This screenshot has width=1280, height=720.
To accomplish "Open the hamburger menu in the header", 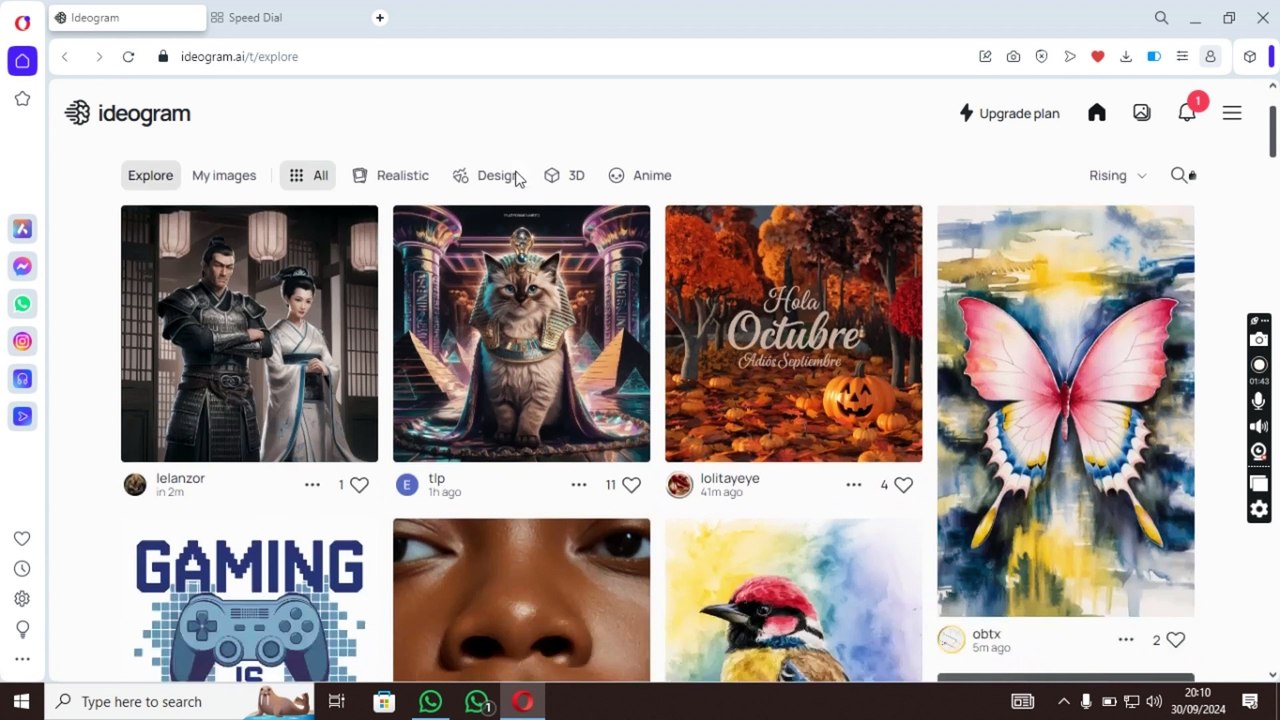I will (x=1232, y=113).
